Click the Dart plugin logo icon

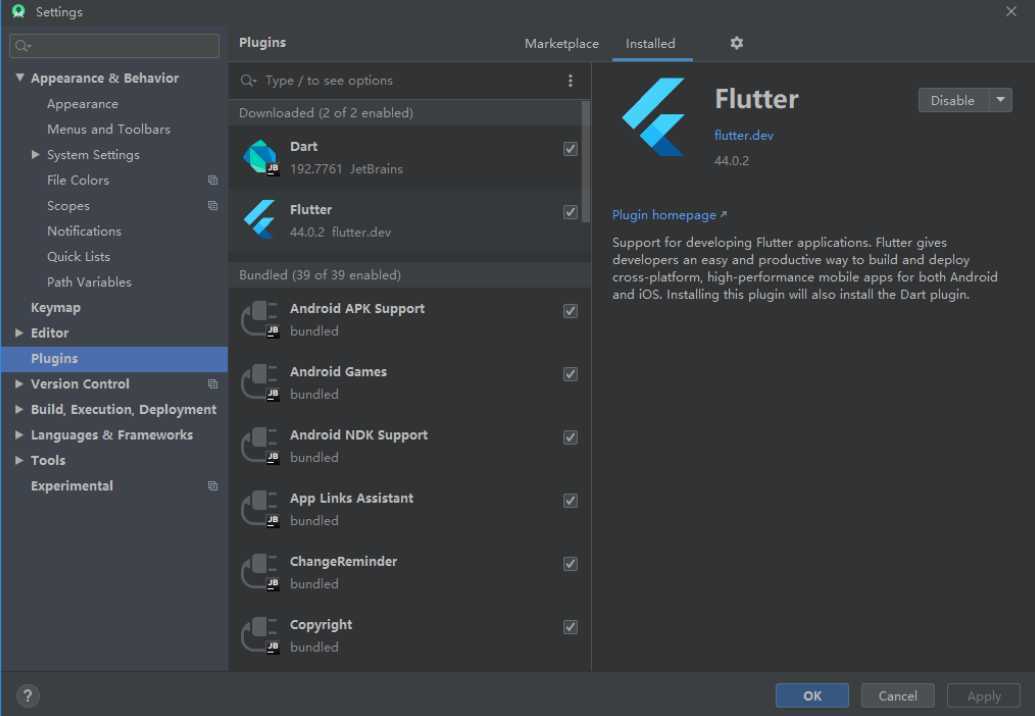pyautogui.click(x=261, y=157)
